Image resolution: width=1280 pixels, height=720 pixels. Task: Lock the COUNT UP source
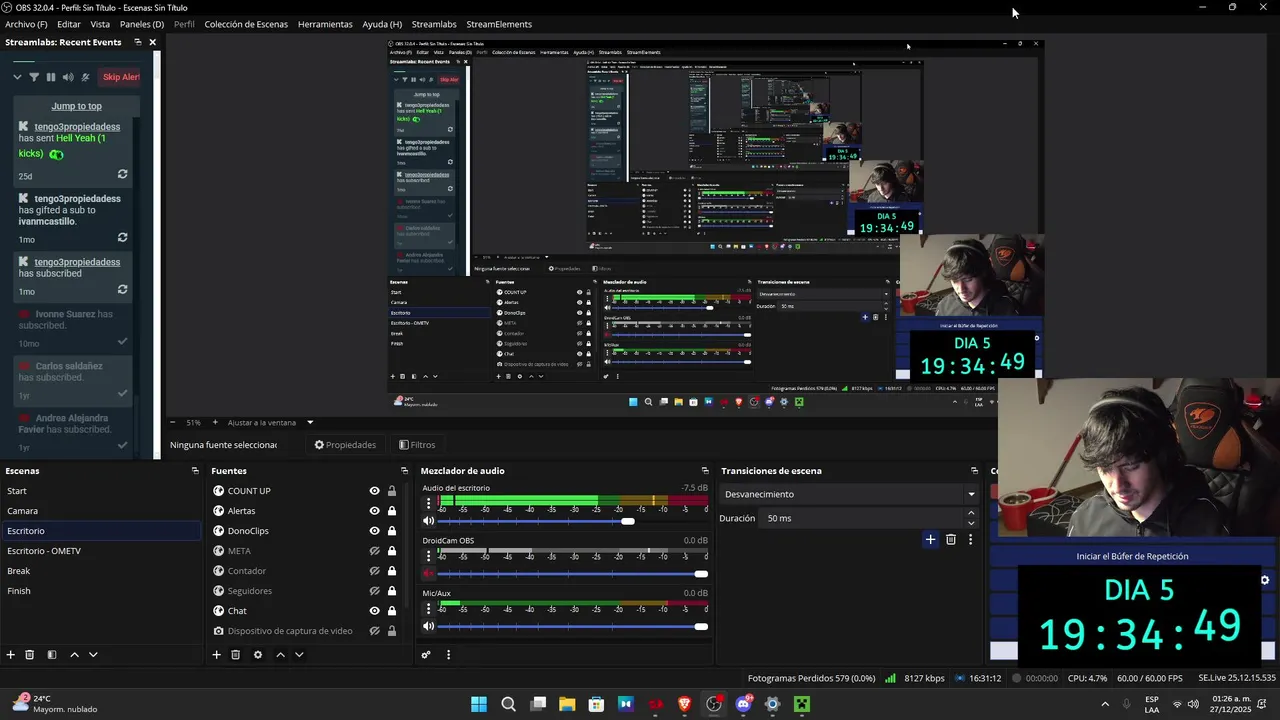[x=391, y=491]
